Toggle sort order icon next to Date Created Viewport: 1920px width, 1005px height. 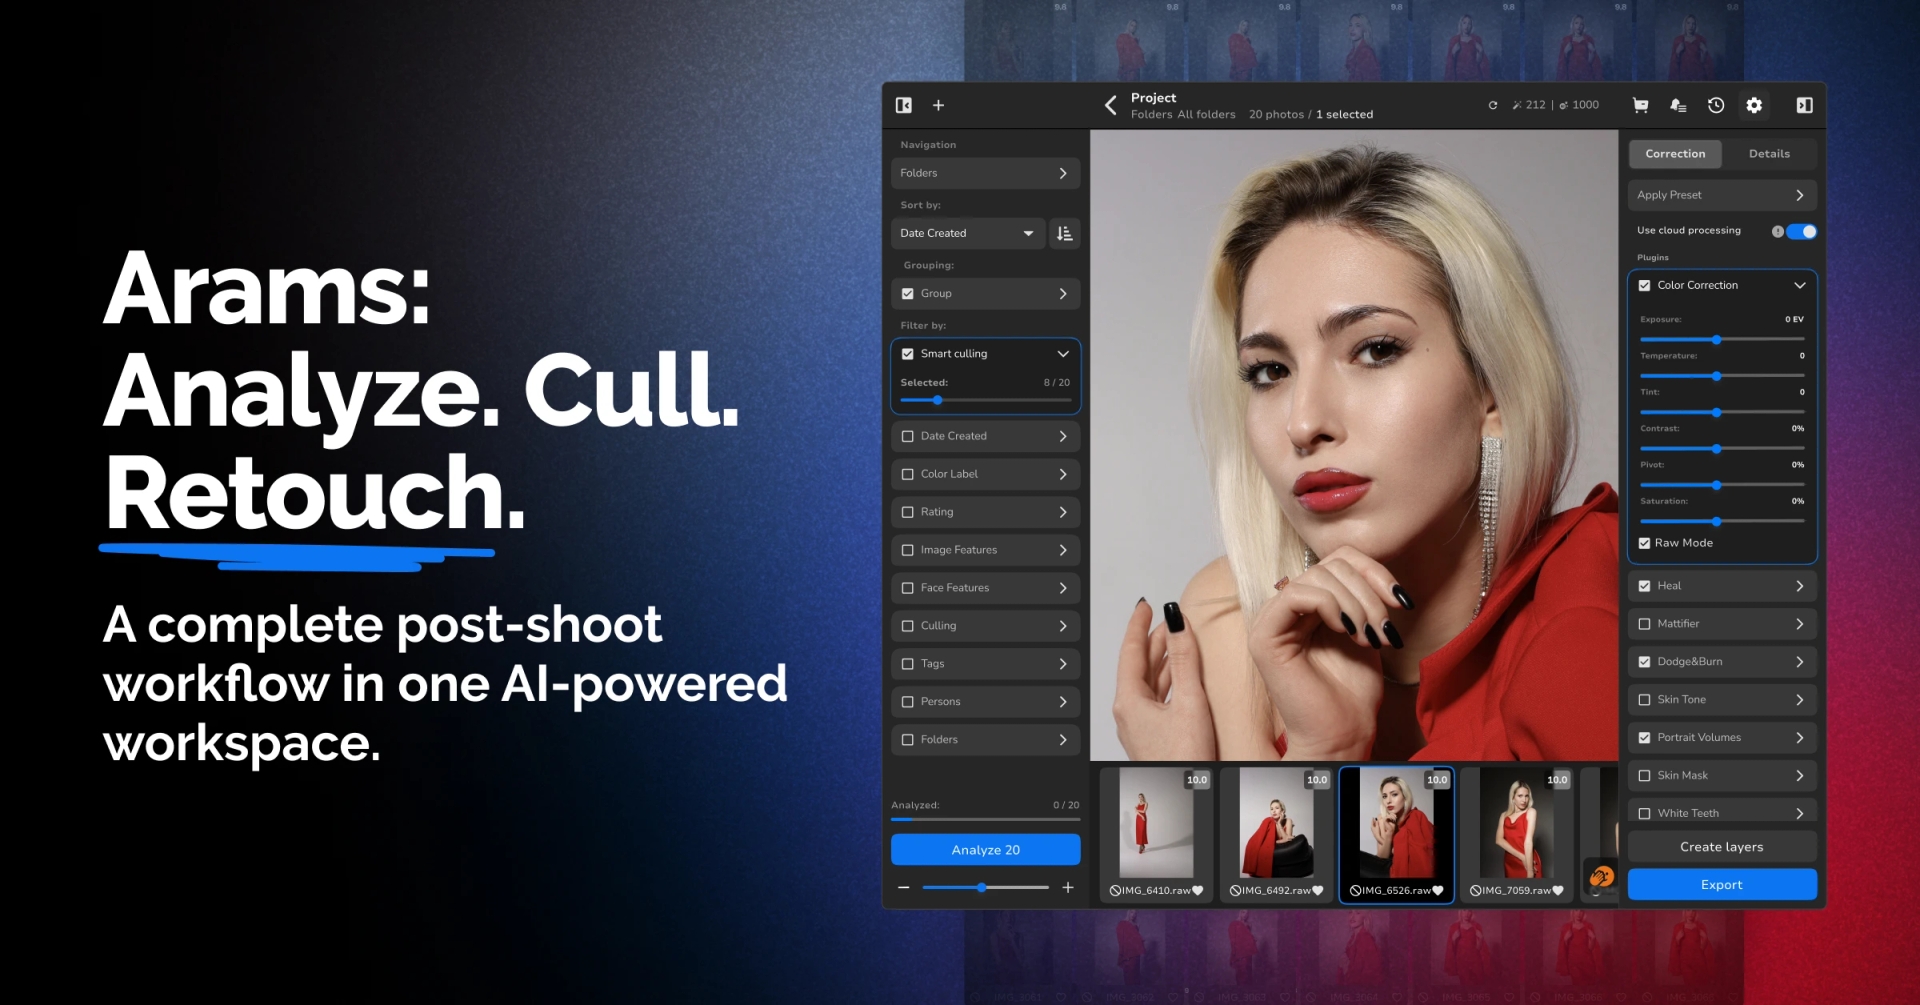click(x=1065, y=233)
